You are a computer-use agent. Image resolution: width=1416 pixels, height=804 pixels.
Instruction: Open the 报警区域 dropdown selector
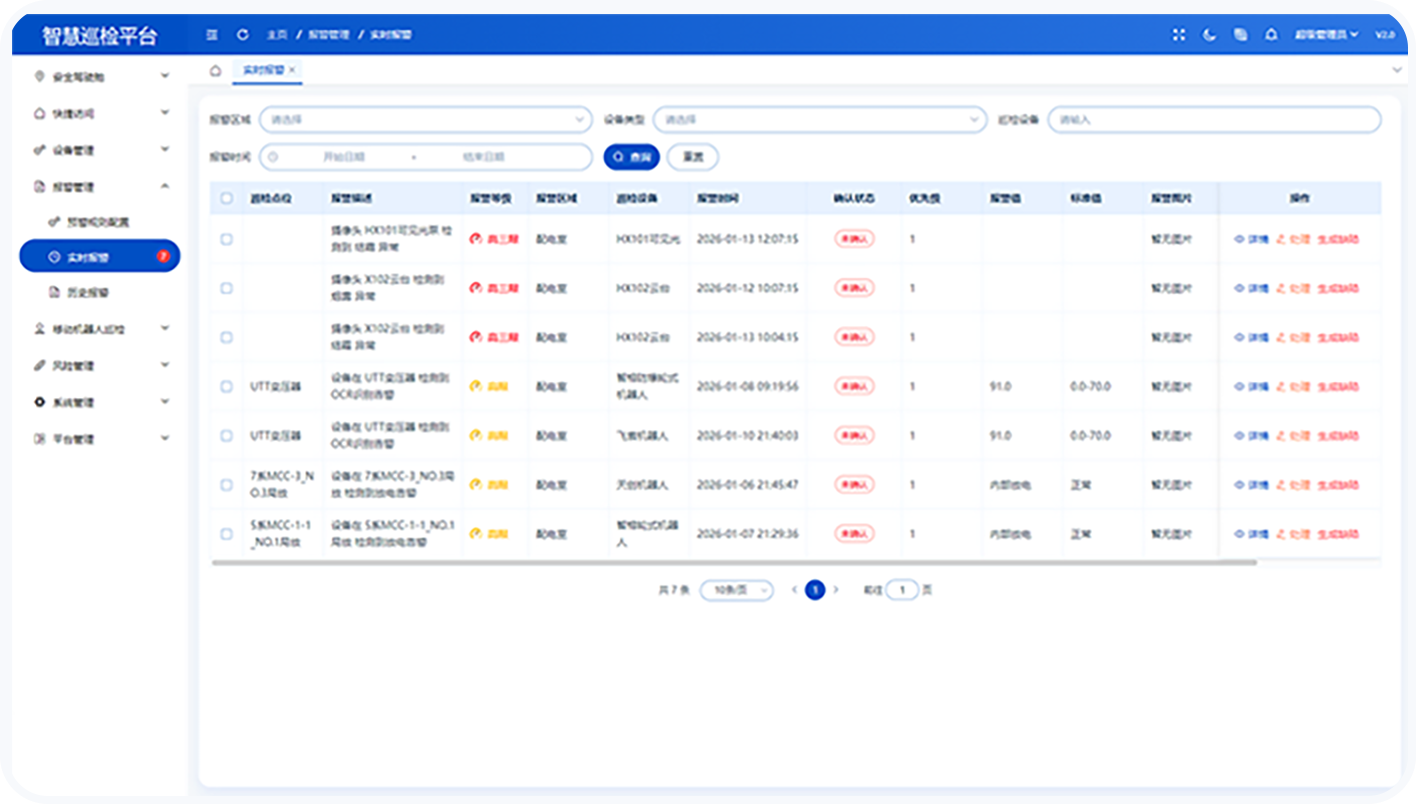pos(425,119)
